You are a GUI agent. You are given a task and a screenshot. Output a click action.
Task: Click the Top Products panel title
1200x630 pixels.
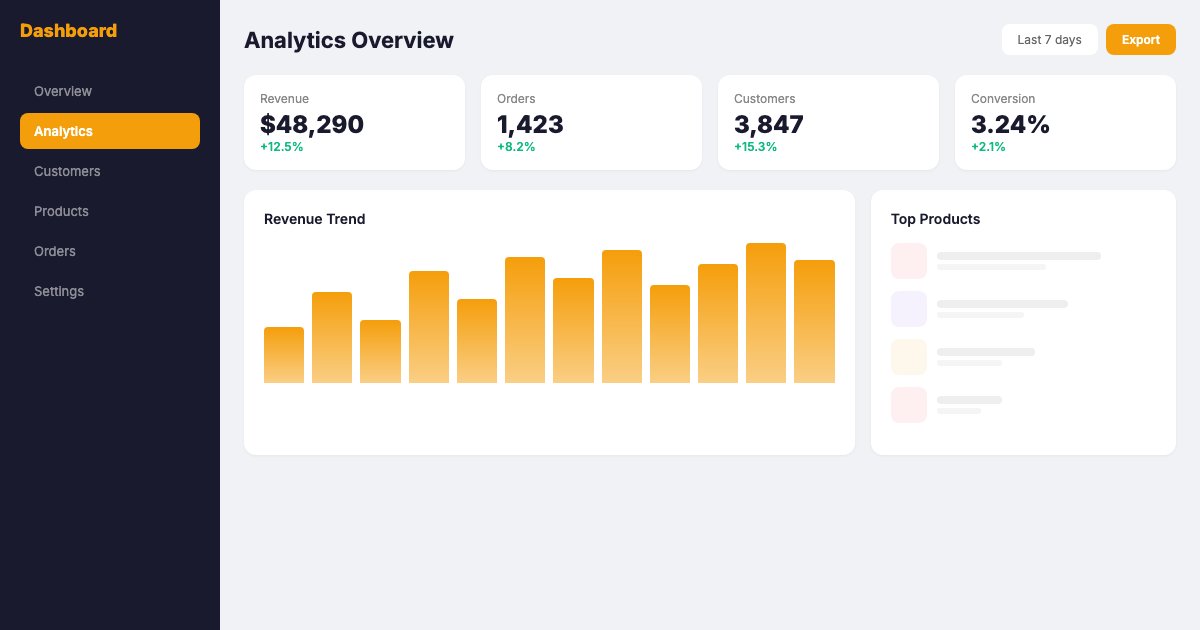click(935, 219)
